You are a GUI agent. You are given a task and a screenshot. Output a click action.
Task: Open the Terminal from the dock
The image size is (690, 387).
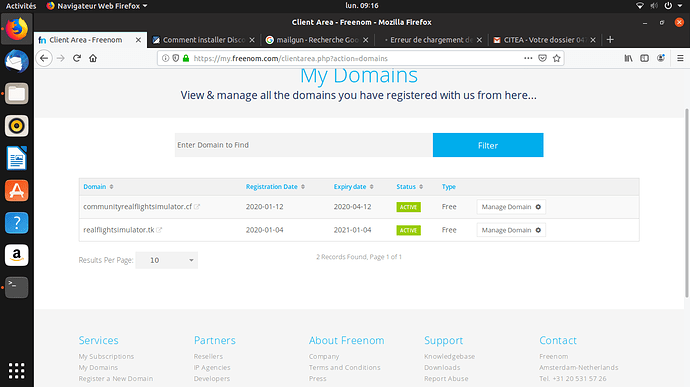[x=17, y=287]
